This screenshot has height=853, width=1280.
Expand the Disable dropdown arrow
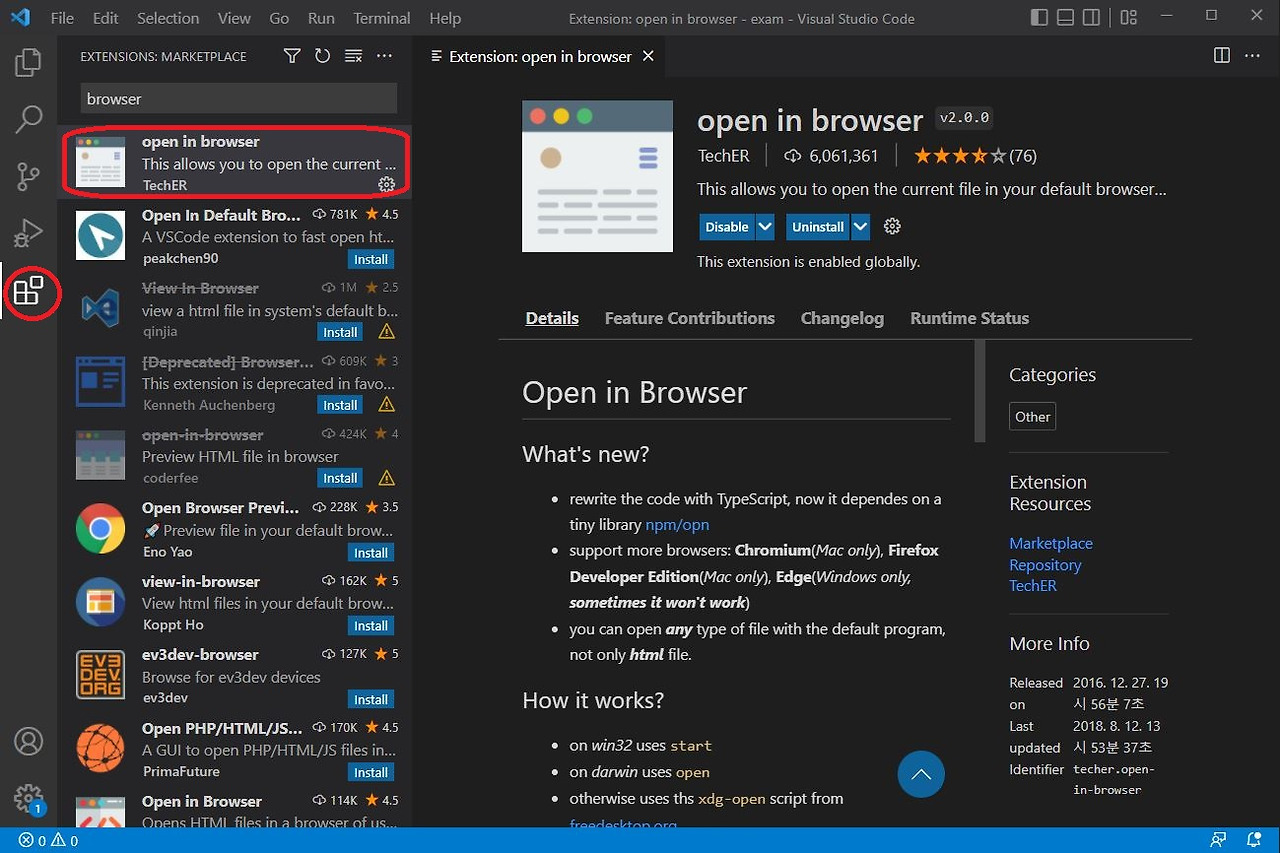pyautogui.click(x=763, y=227)
